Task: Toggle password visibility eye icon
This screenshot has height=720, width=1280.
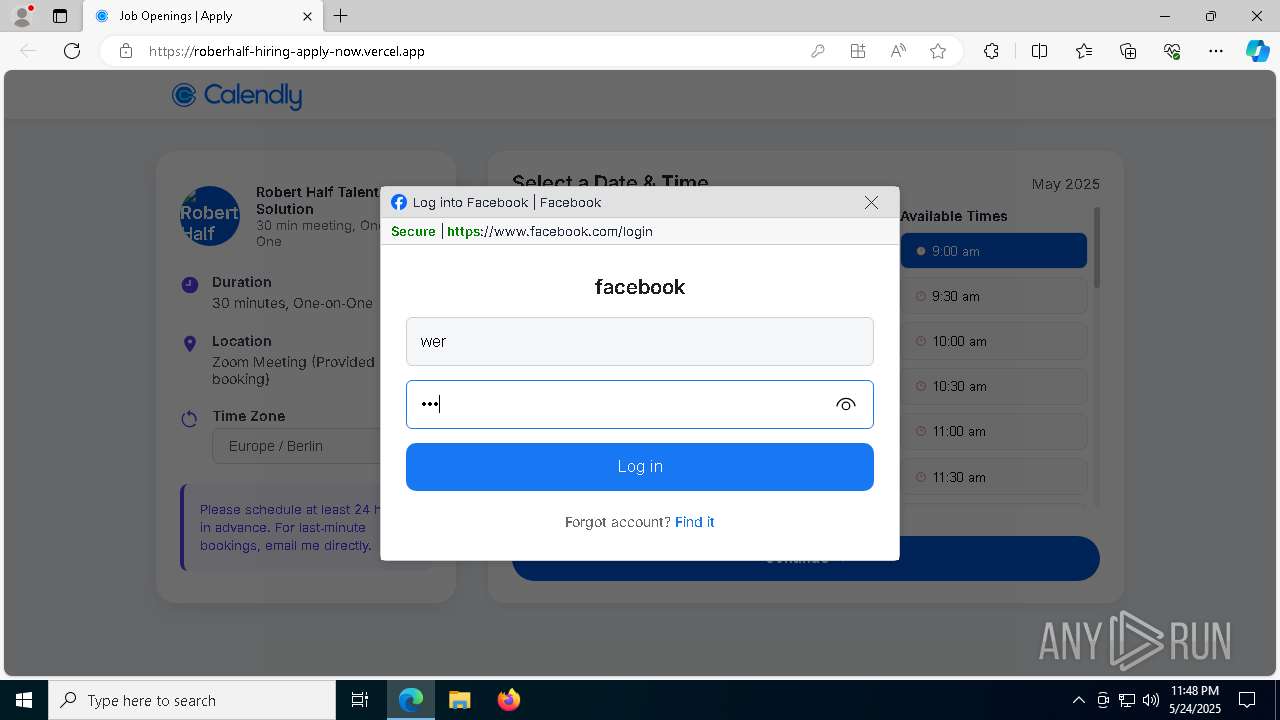Action: (x=846, y=404)
